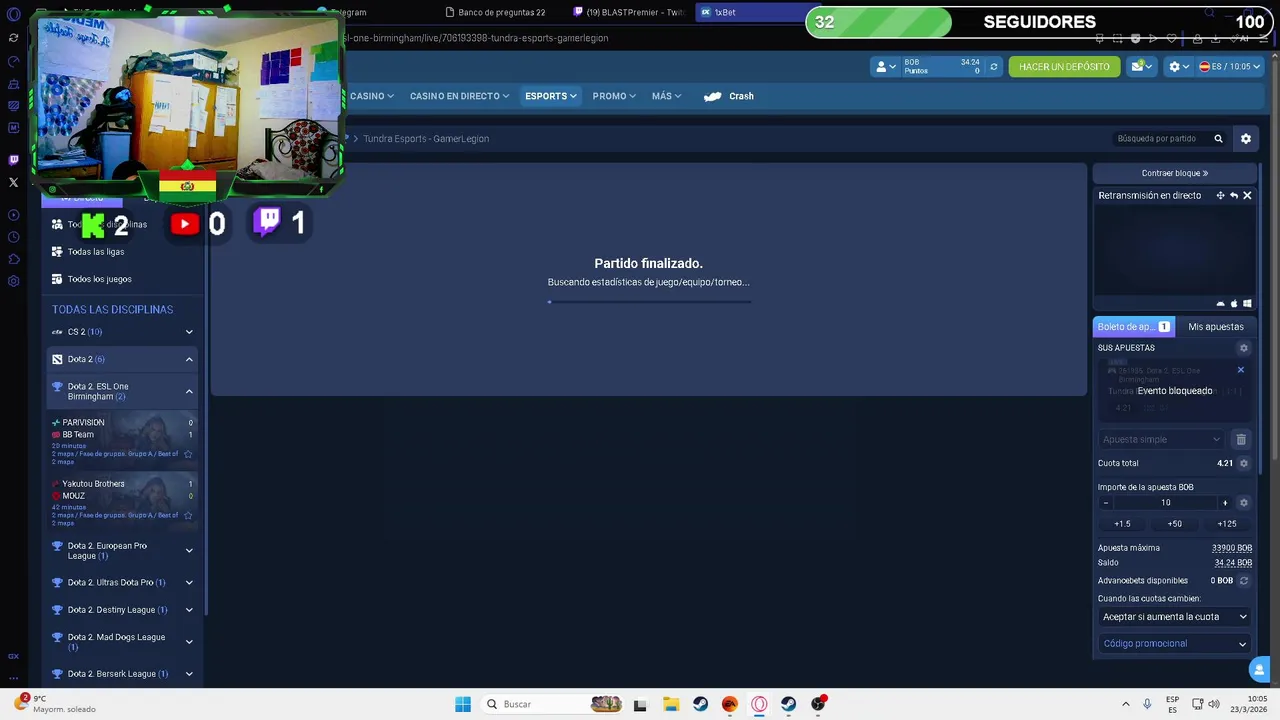Expand the CS 2 discipline
This screenshot has width=1280, height=720.
point(121,332)
